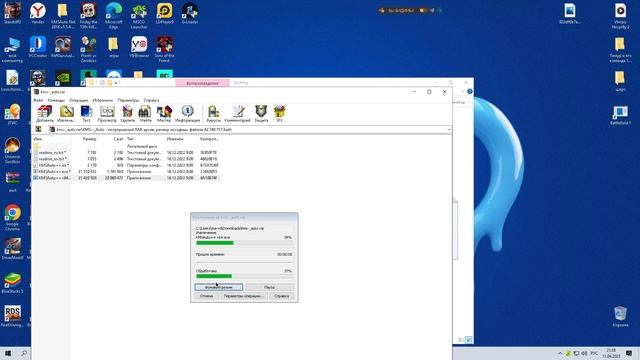This screenshot has height=360, width=640.
Task: Open the notification center icon in taskbar
Action: pos(629,353)
